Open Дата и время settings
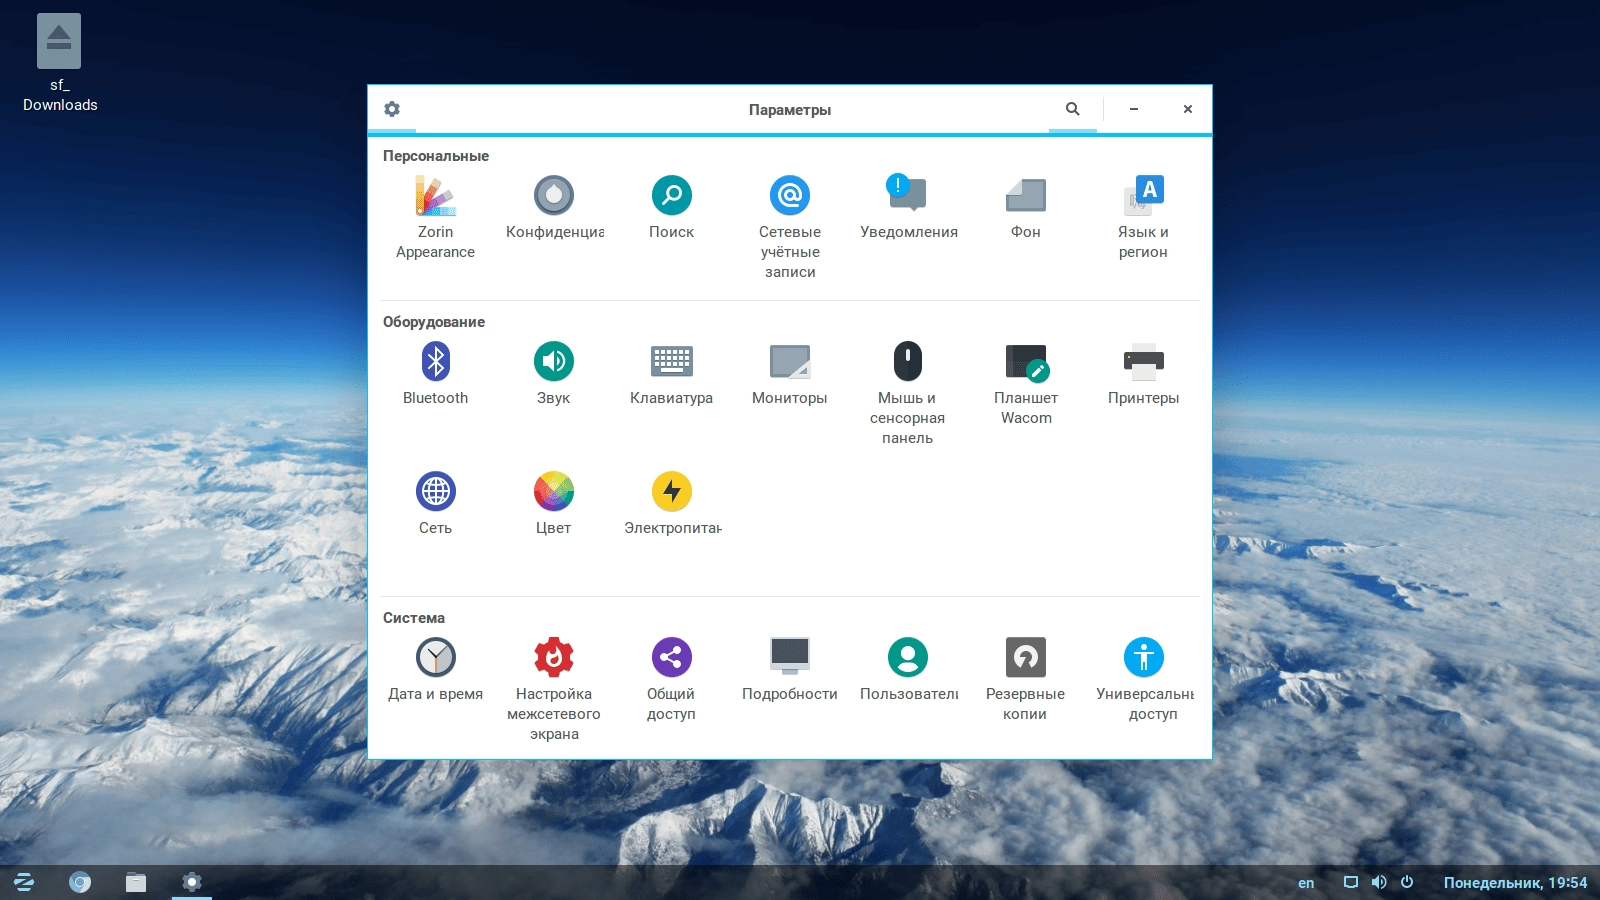 tap(435, 669)
